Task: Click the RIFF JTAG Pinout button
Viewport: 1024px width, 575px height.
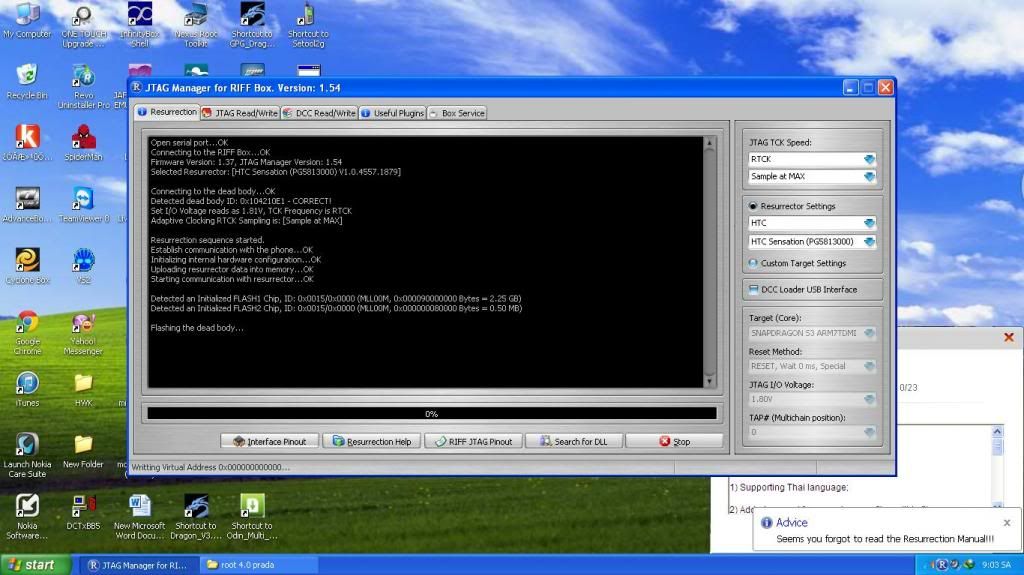Action: click(x=473, y=442)
